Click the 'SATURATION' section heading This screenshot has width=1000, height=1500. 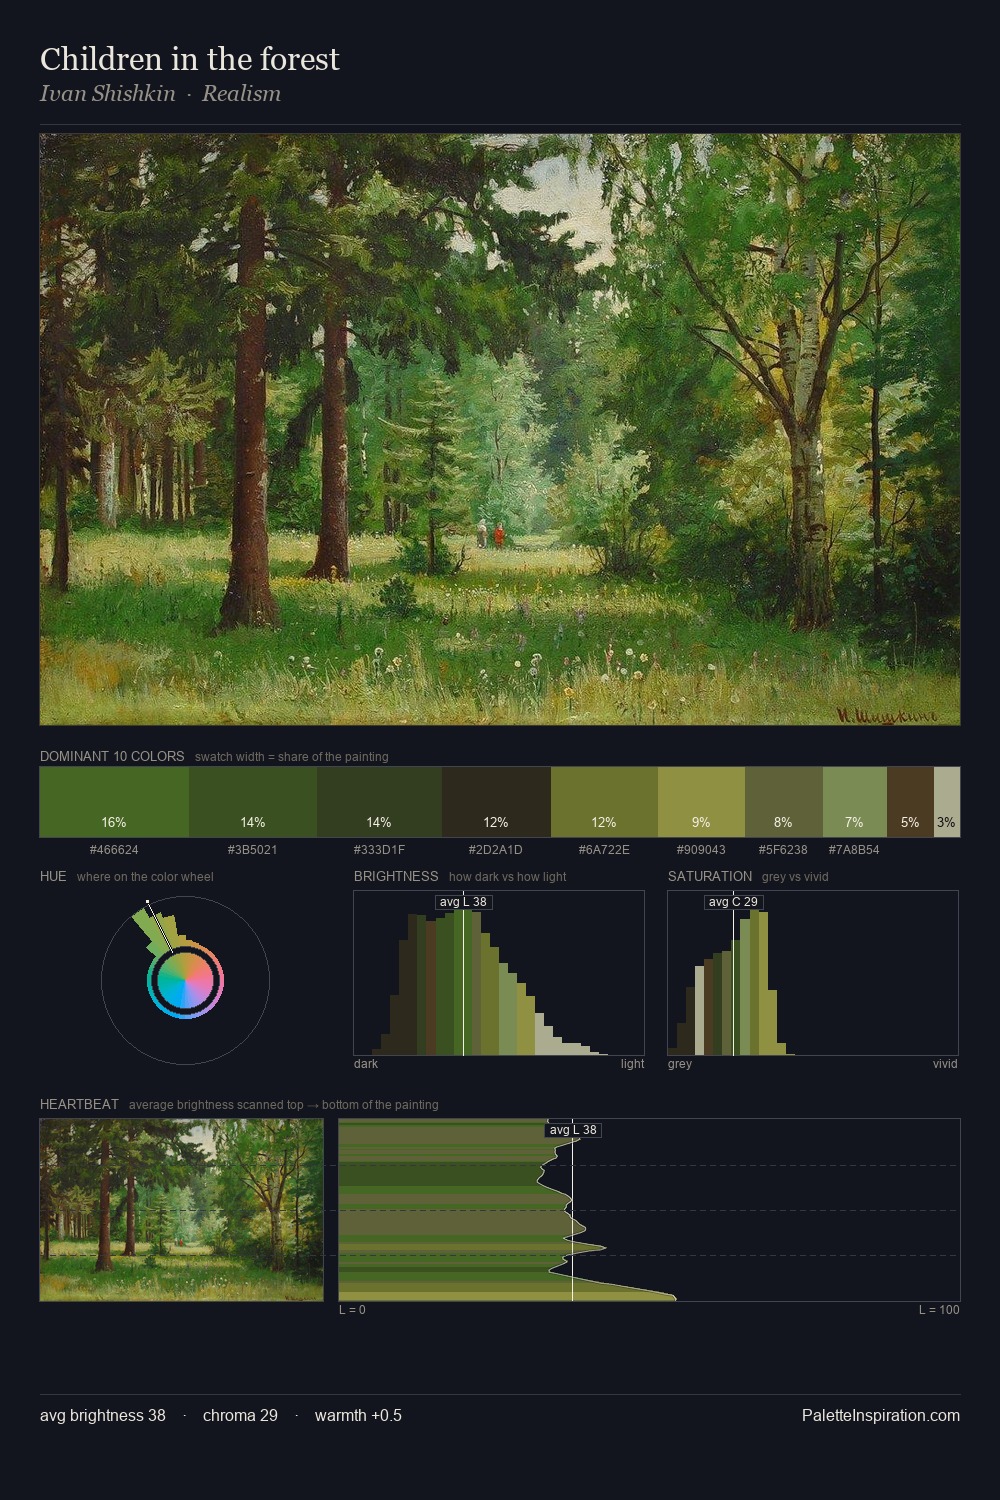point(710,876)
